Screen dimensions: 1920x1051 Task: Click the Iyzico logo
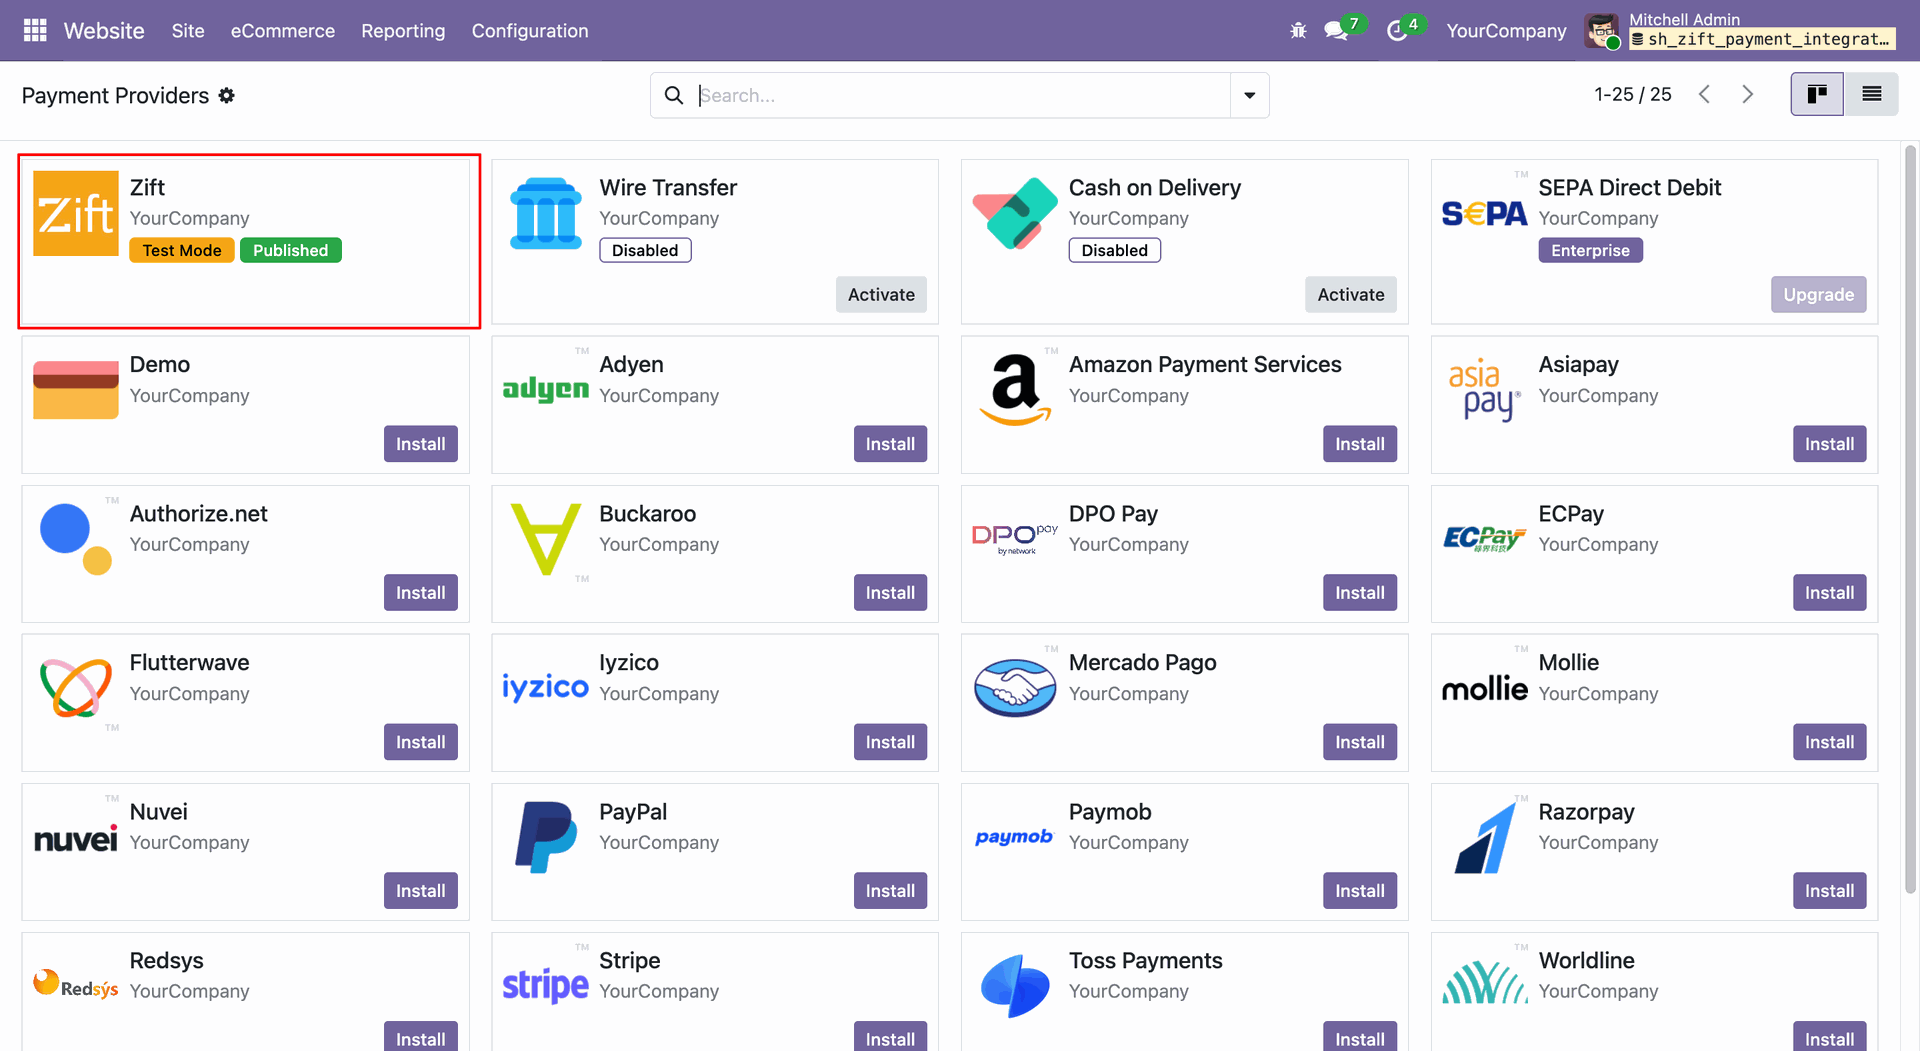[546, 687]
